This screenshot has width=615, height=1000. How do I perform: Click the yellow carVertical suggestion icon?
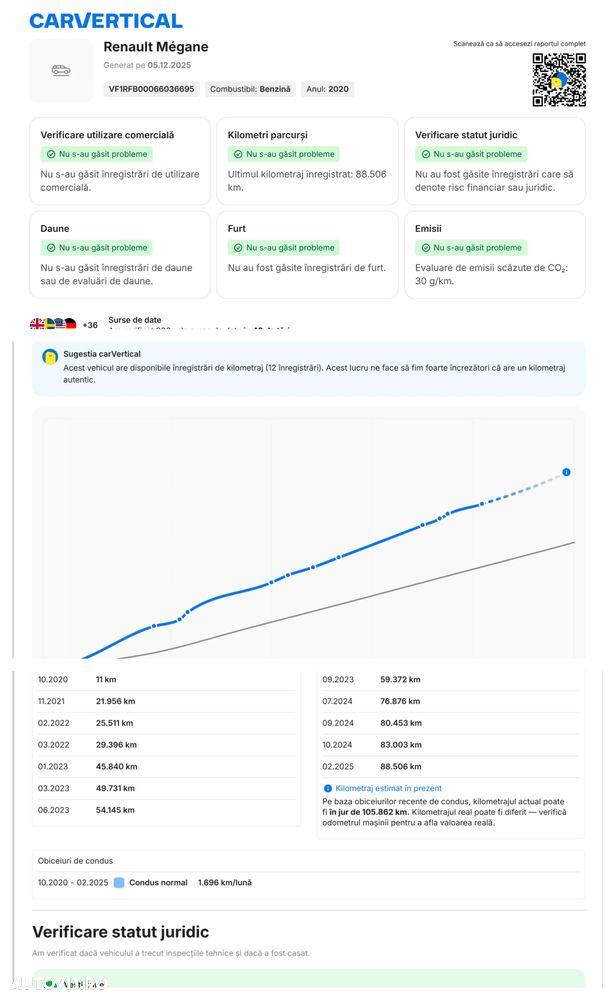point(49,355)
